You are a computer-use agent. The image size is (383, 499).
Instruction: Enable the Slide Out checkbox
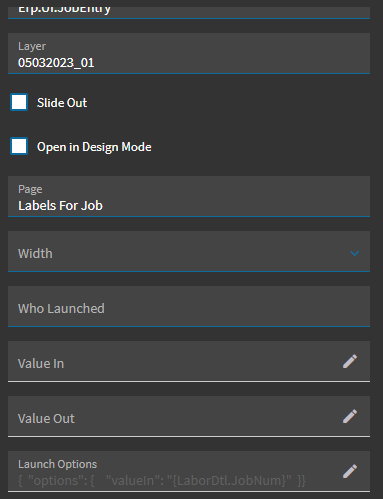(x=19, y=102)
